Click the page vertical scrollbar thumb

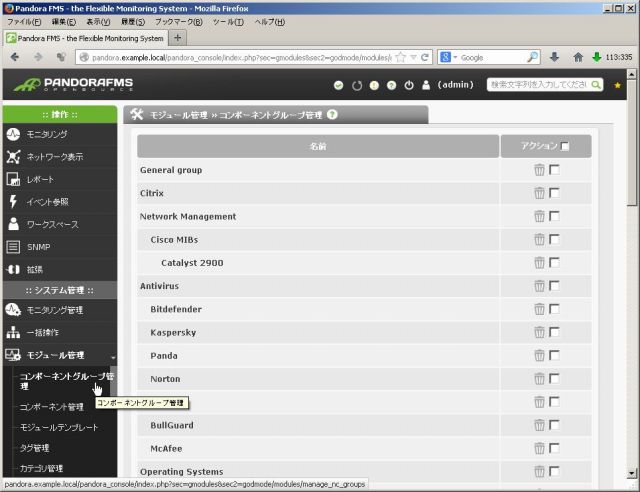click(631, 143)
